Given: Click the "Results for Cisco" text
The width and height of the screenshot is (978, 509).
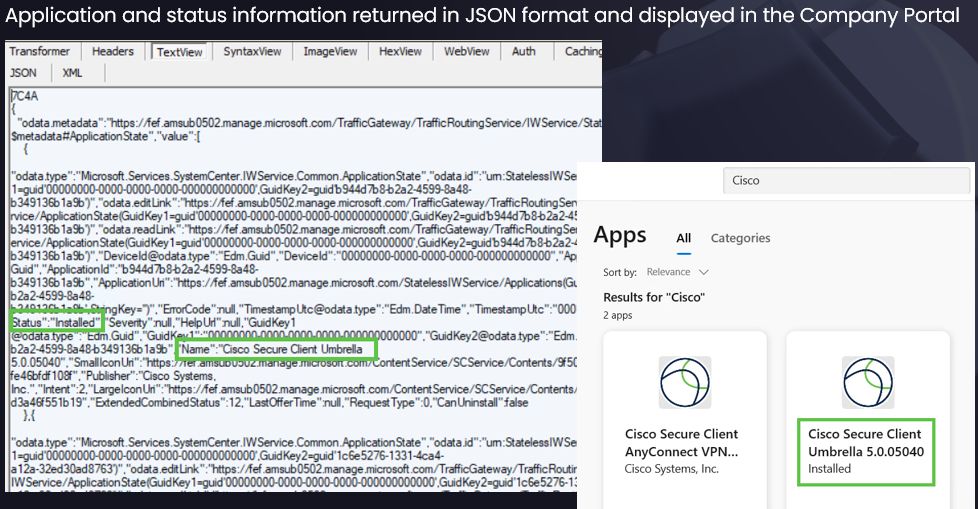Looking at the screenshot, I should (x=654, y=297).
